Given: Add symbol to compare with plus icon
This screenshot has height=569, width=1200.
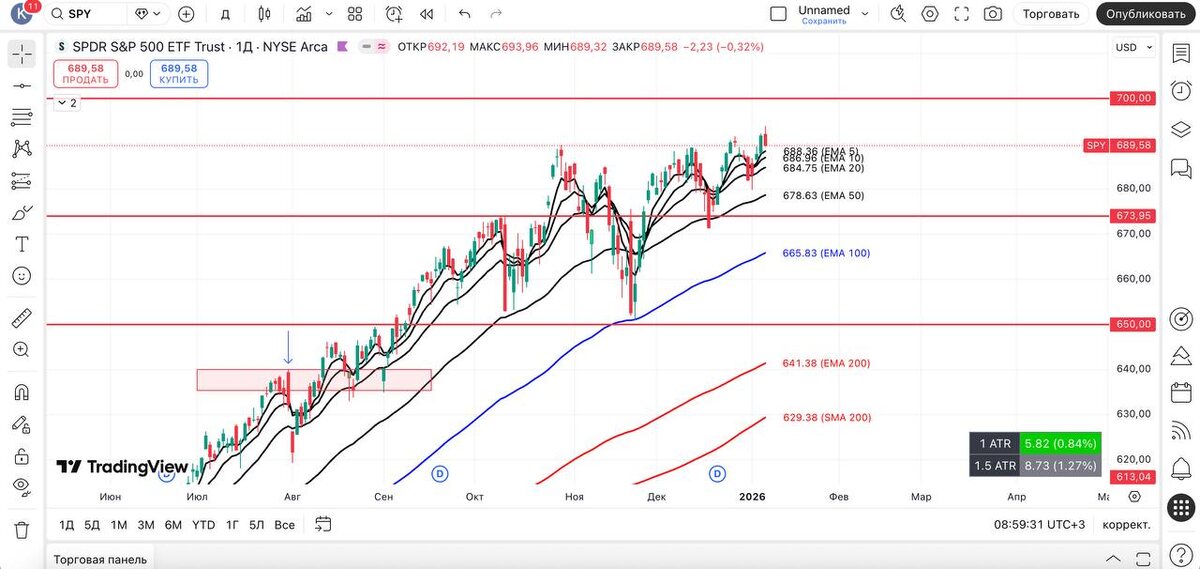Looking at the screenshot, I should click(186, 14).
